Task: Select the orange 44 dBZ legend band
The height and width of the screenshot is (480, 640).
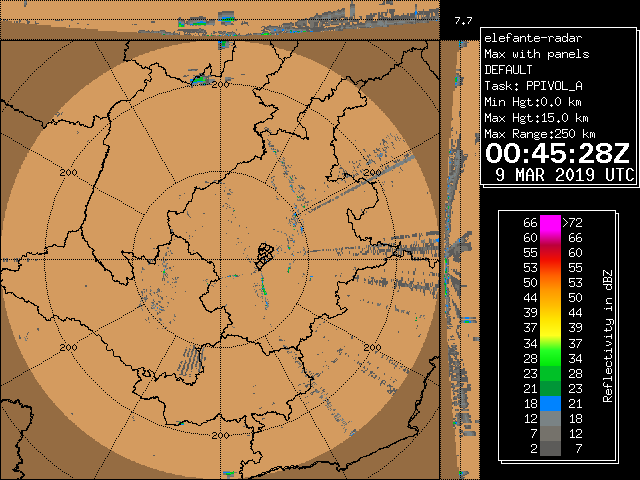Action: point(551,297)
